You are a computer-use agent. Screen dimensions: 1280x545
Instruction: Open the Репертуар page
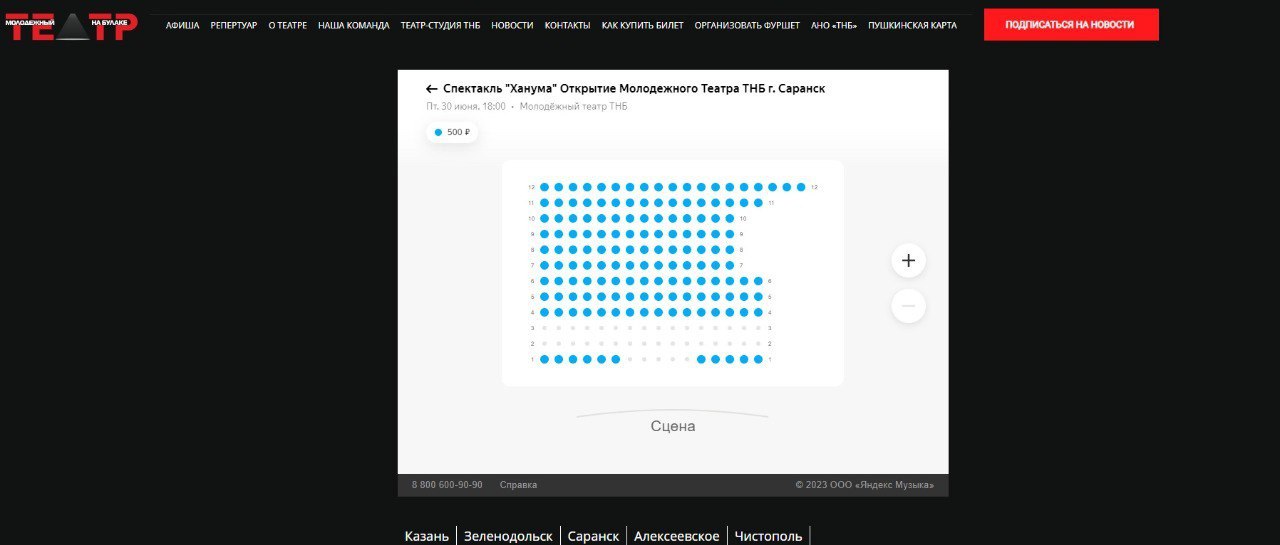[233, 25]
